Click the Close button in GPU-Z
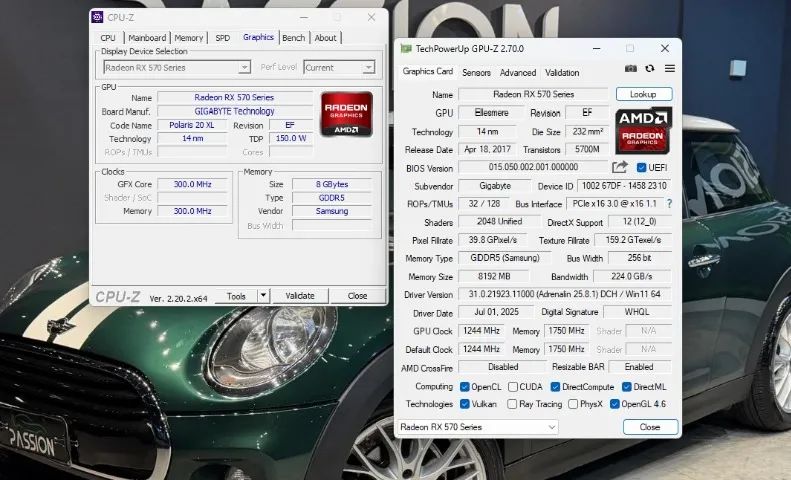Viewport: 791px width, 480px height. [x=650, y=427]
